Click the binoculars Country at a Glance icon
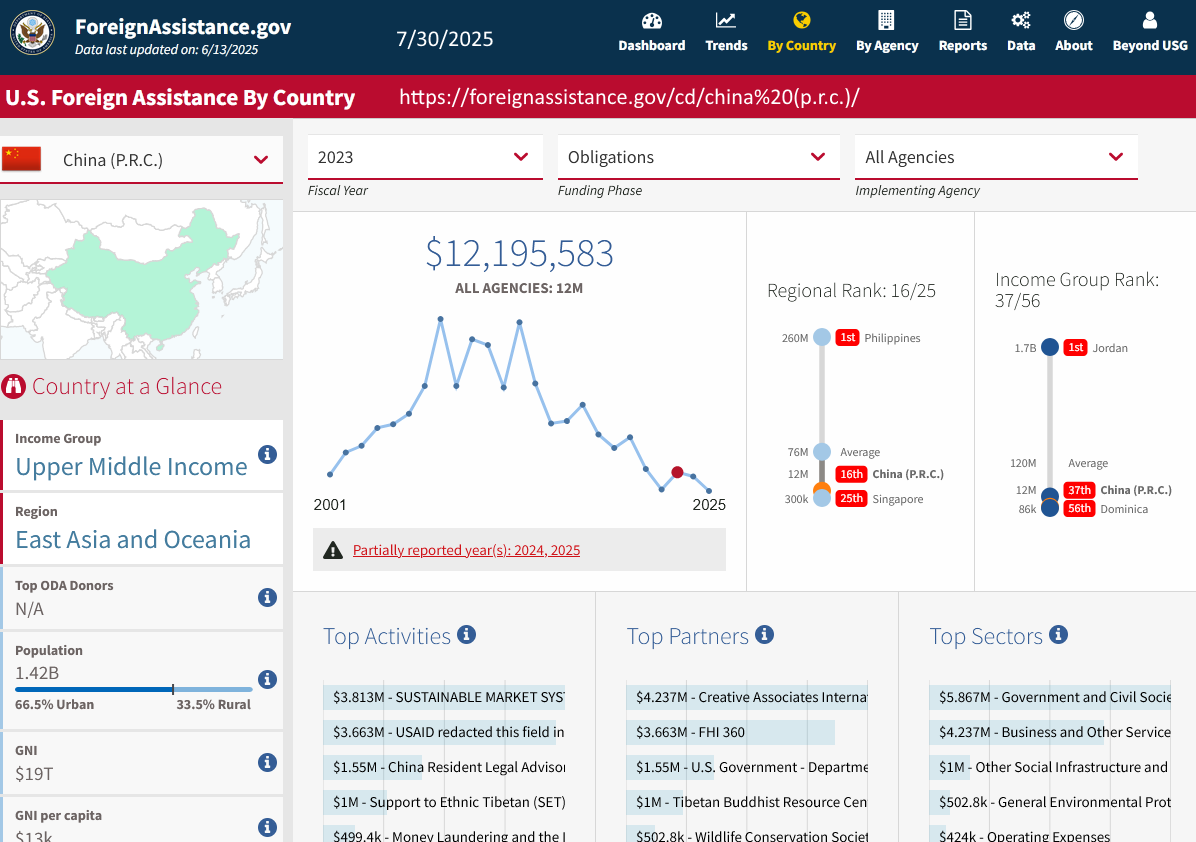The height and width of the screenshot is (842, 1196). pyautogui.click(x=14, y=387)
